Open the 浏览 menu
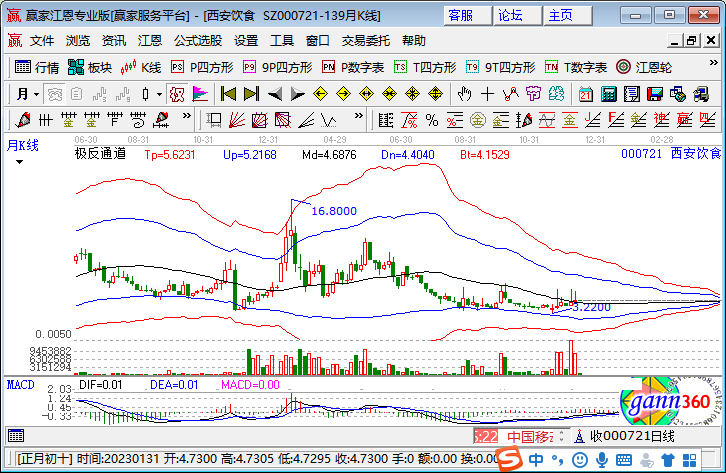This screenshot has width=726, height=473. (78, 41)
